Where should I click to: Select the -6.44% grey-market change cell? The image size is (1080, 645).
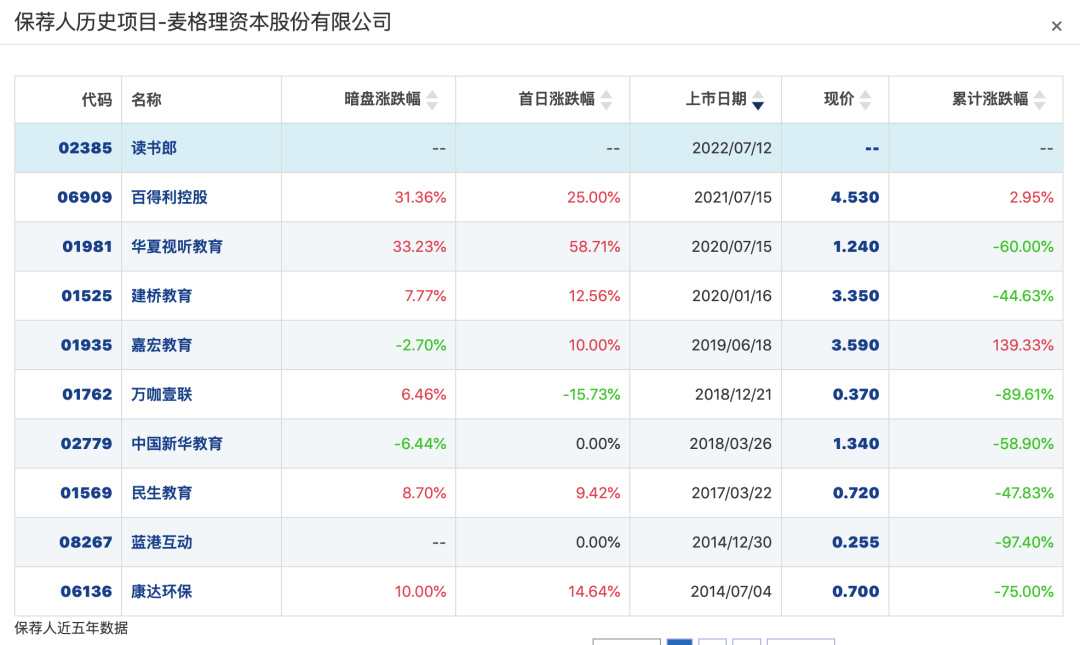tap(420, 444)
